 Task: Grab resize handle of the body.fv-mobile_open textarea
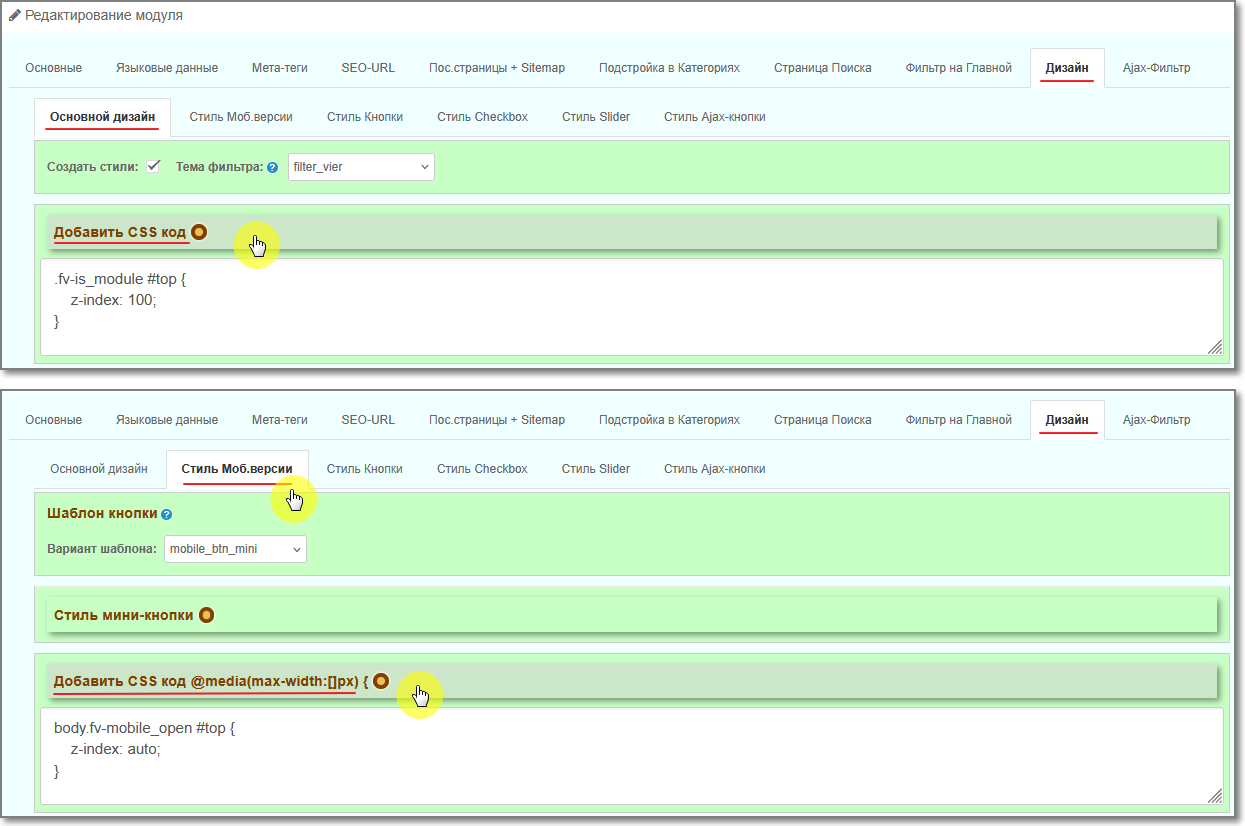point(1214,796)
